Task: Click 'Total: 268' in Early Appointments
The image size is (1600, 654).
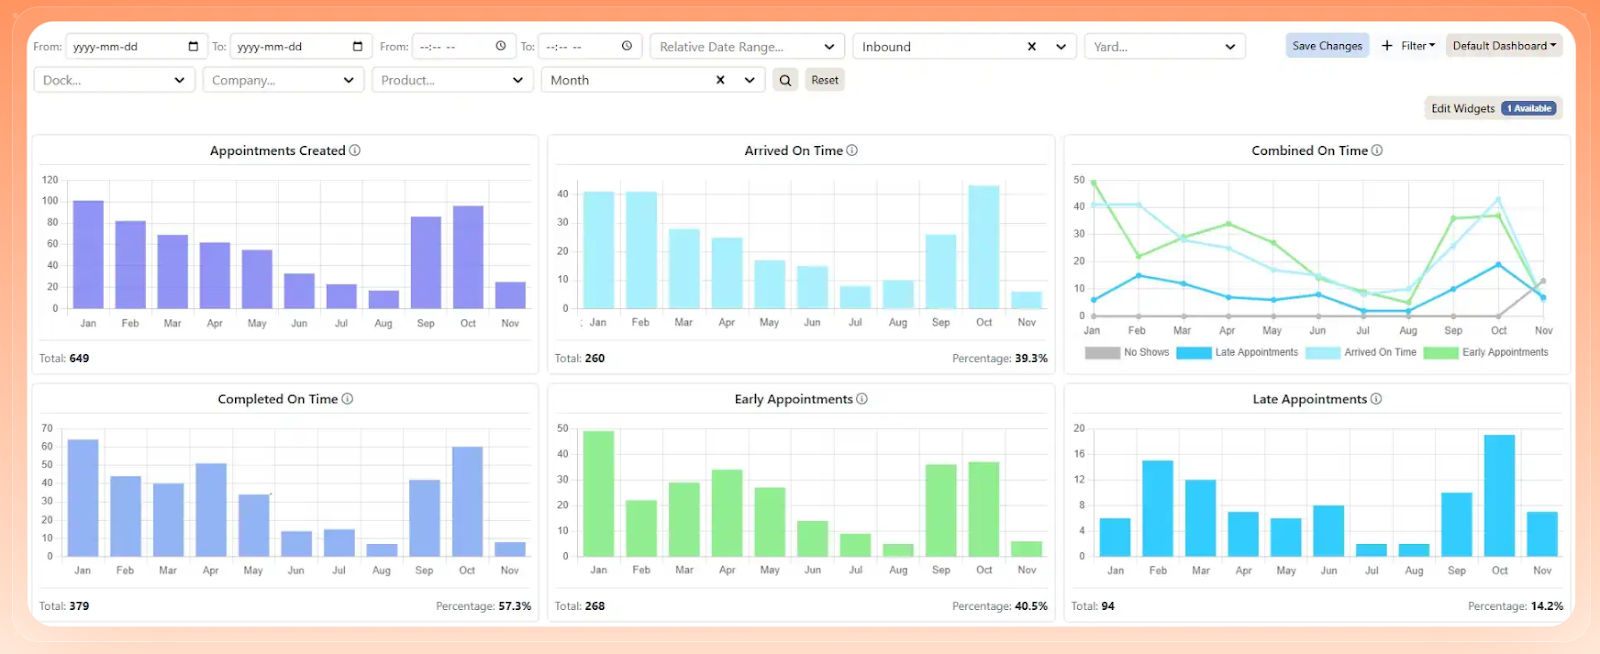Action: point(580,606)
